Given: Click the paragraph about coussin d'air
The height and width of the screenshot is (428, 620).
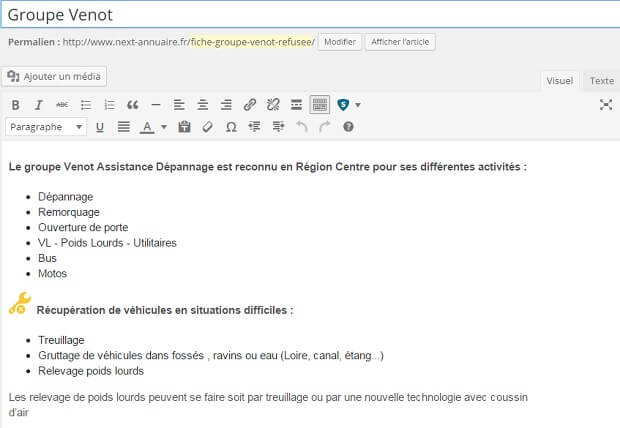Looking at the screenshot, I should pyautogui.click(x=268, y=405).
